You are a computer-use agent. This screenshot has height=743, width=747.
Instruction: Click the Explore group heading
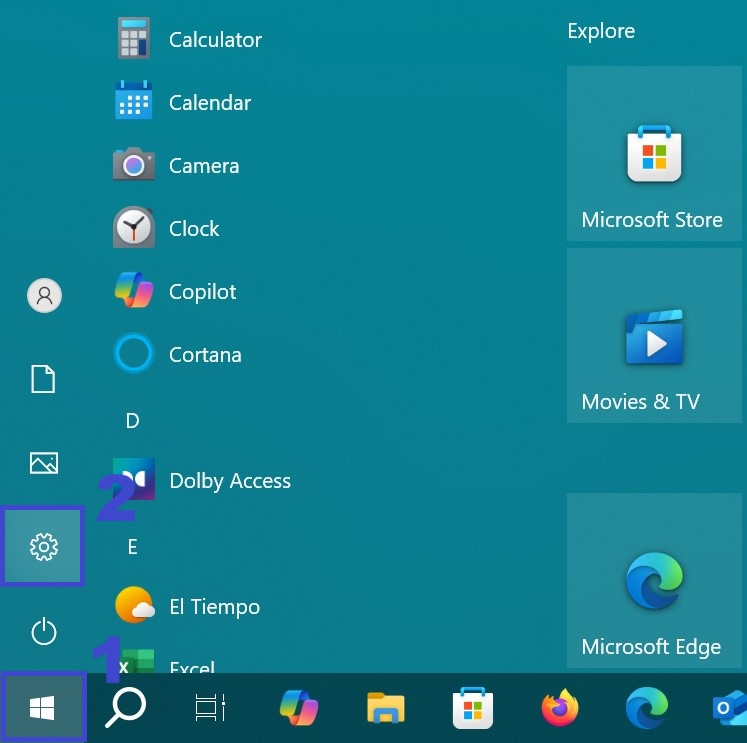click(601, 31)
